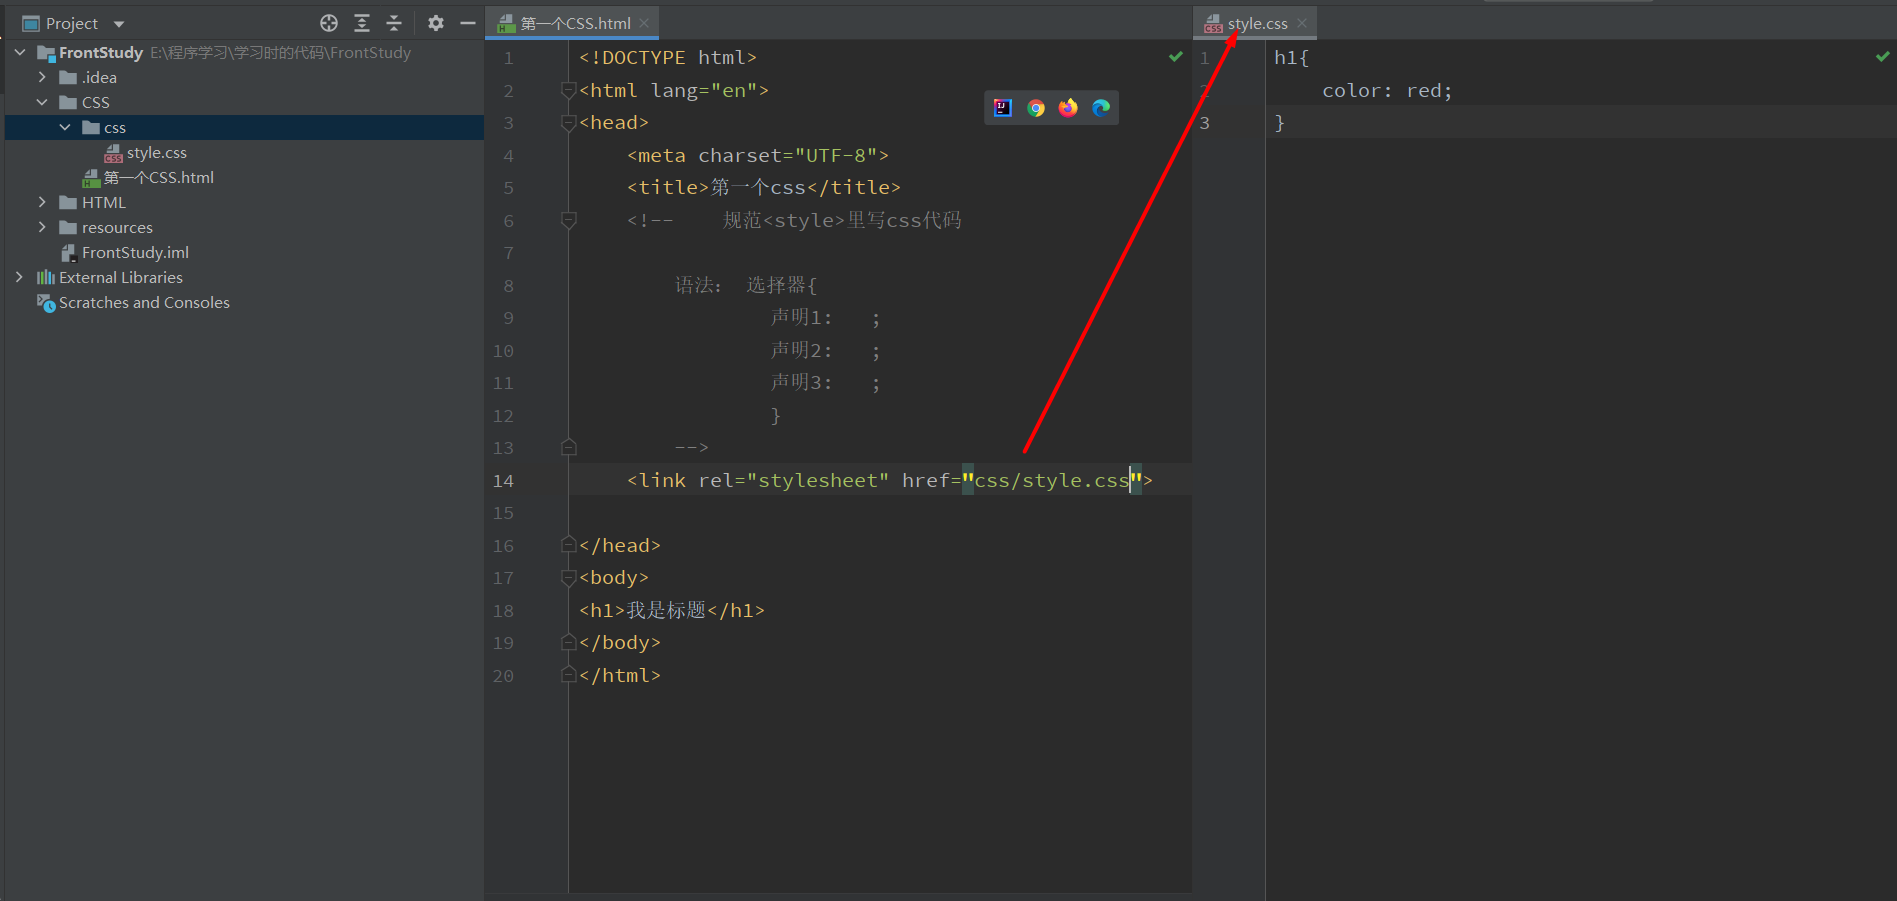
Task: Open page in Chrome browser
Action: click(x=1036, y=108)
